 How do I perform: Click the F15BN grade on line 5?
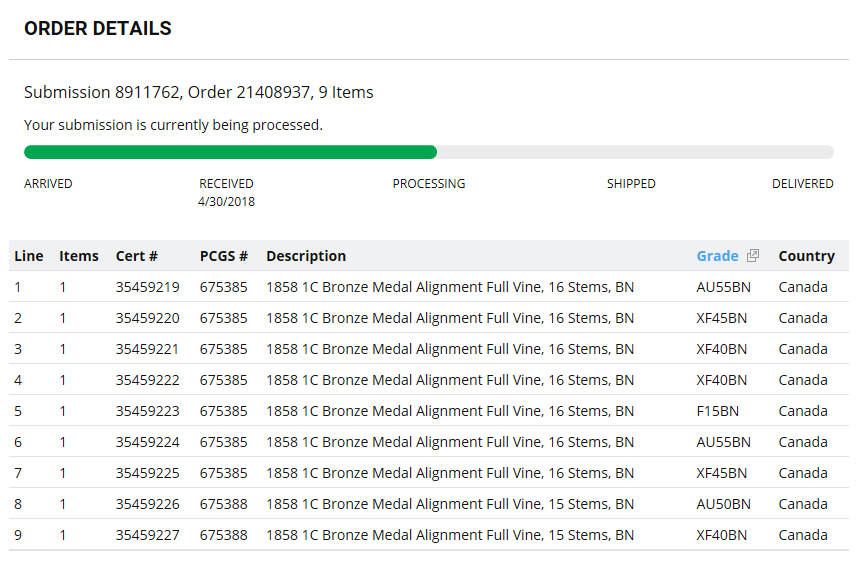(717, 411)
